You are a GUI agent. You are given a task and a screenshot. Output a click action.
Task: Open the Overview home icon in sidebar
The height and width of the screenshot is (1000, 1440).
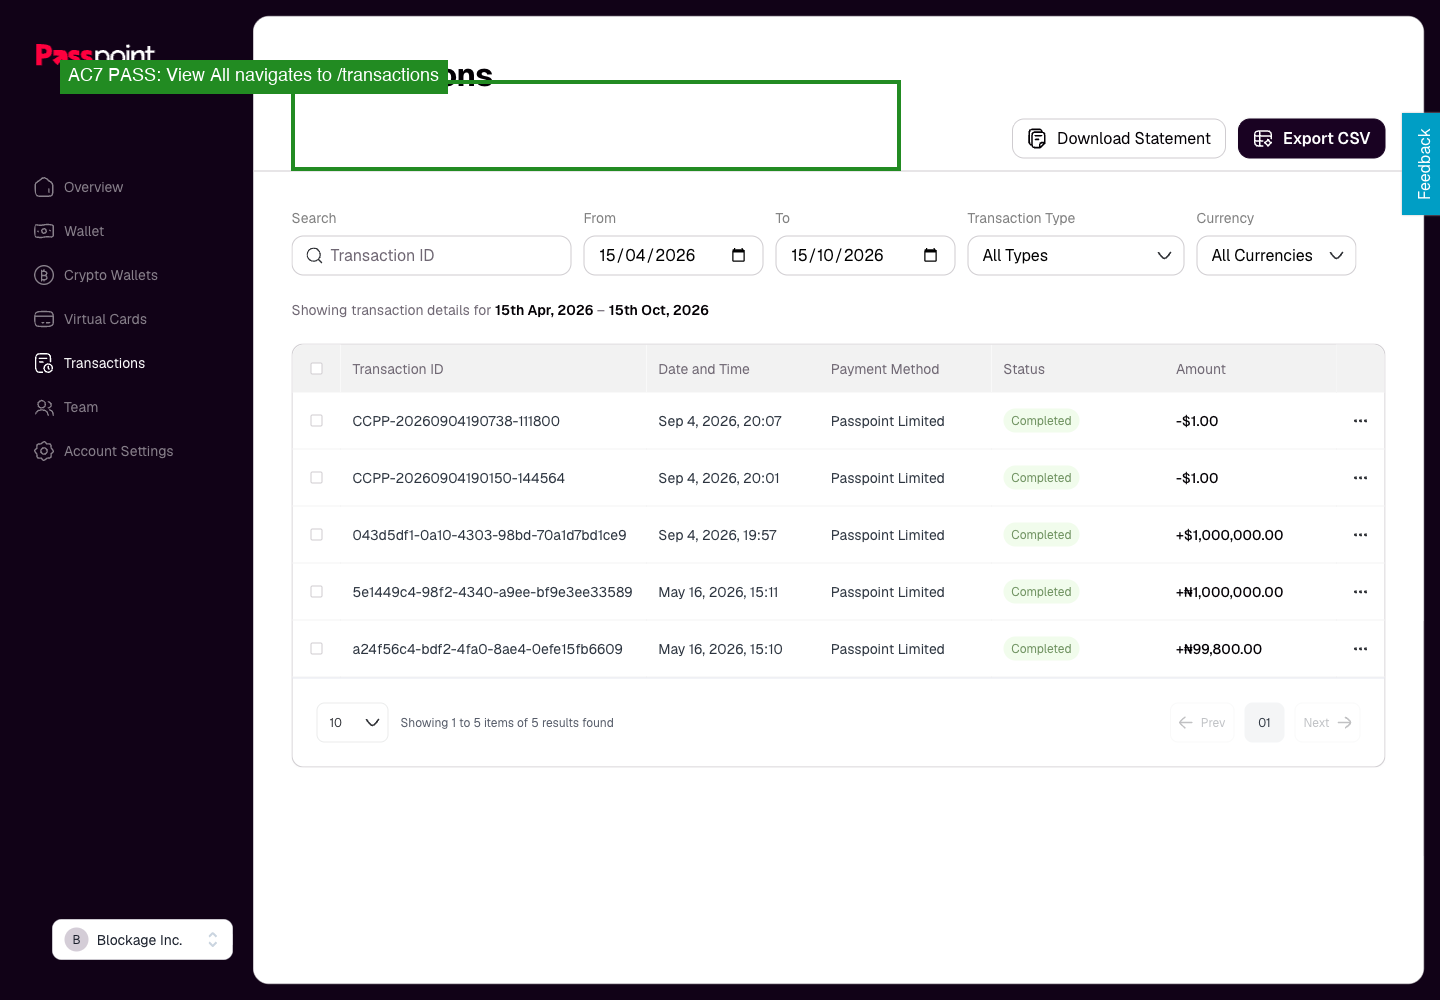click(x=44, y=187)
